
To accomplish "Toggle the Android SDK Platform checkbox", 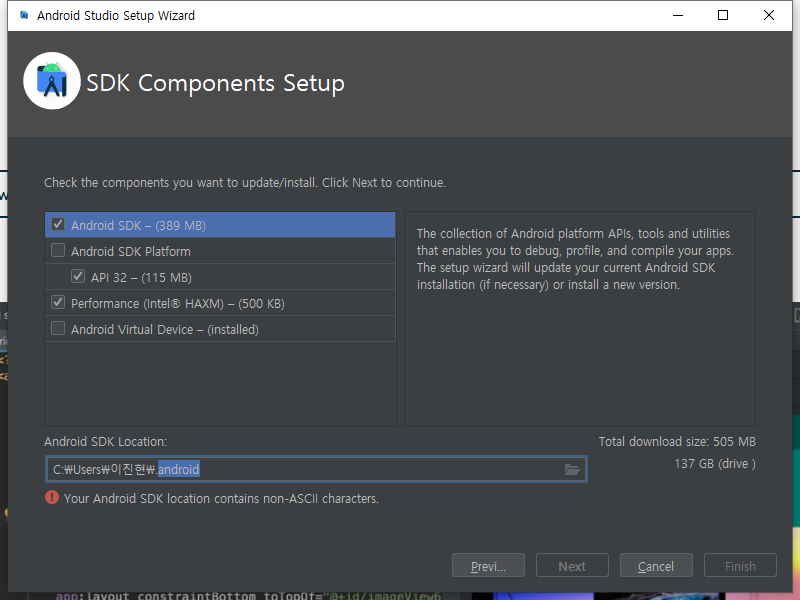I will click(x=58, y=251).
